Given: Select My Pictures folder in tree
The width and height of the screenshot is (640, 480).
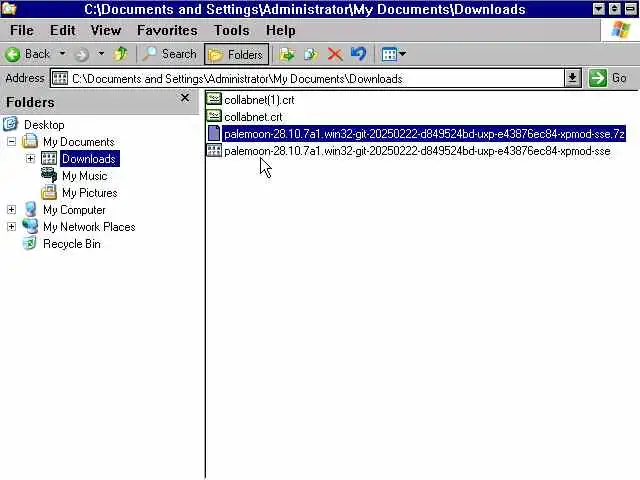Looking at the screenshot, I should tap(89, 193).
